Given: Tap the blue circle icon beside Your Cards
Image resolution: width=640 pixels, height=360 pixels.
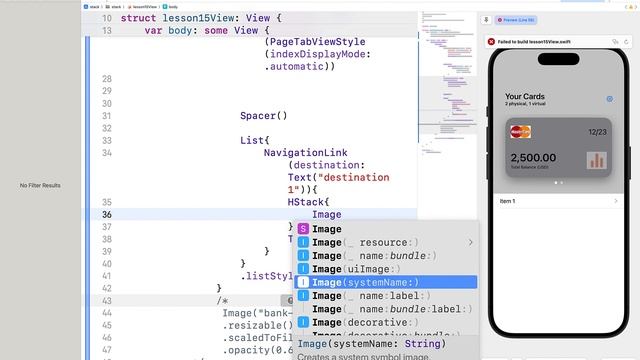Looking at the screenshot, I should [x=610, y=99].
